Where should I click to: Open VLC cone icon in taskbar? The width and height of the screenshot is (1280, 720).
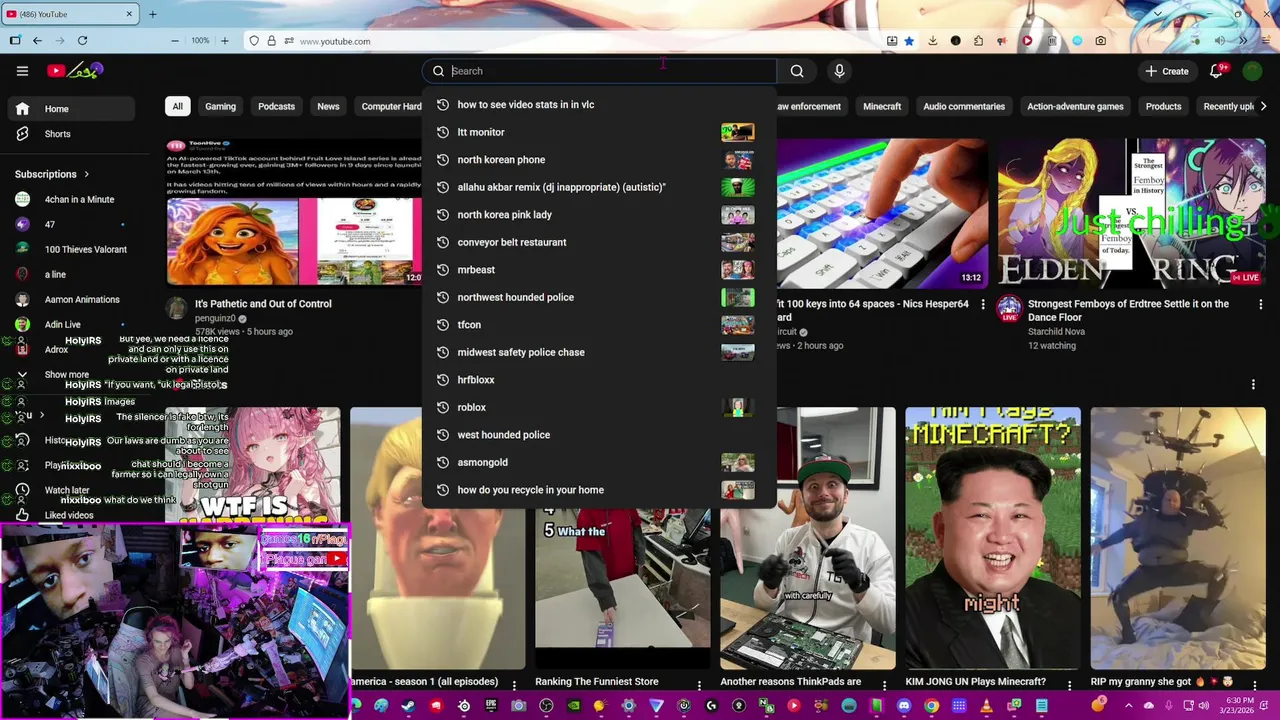coord(986,706)
